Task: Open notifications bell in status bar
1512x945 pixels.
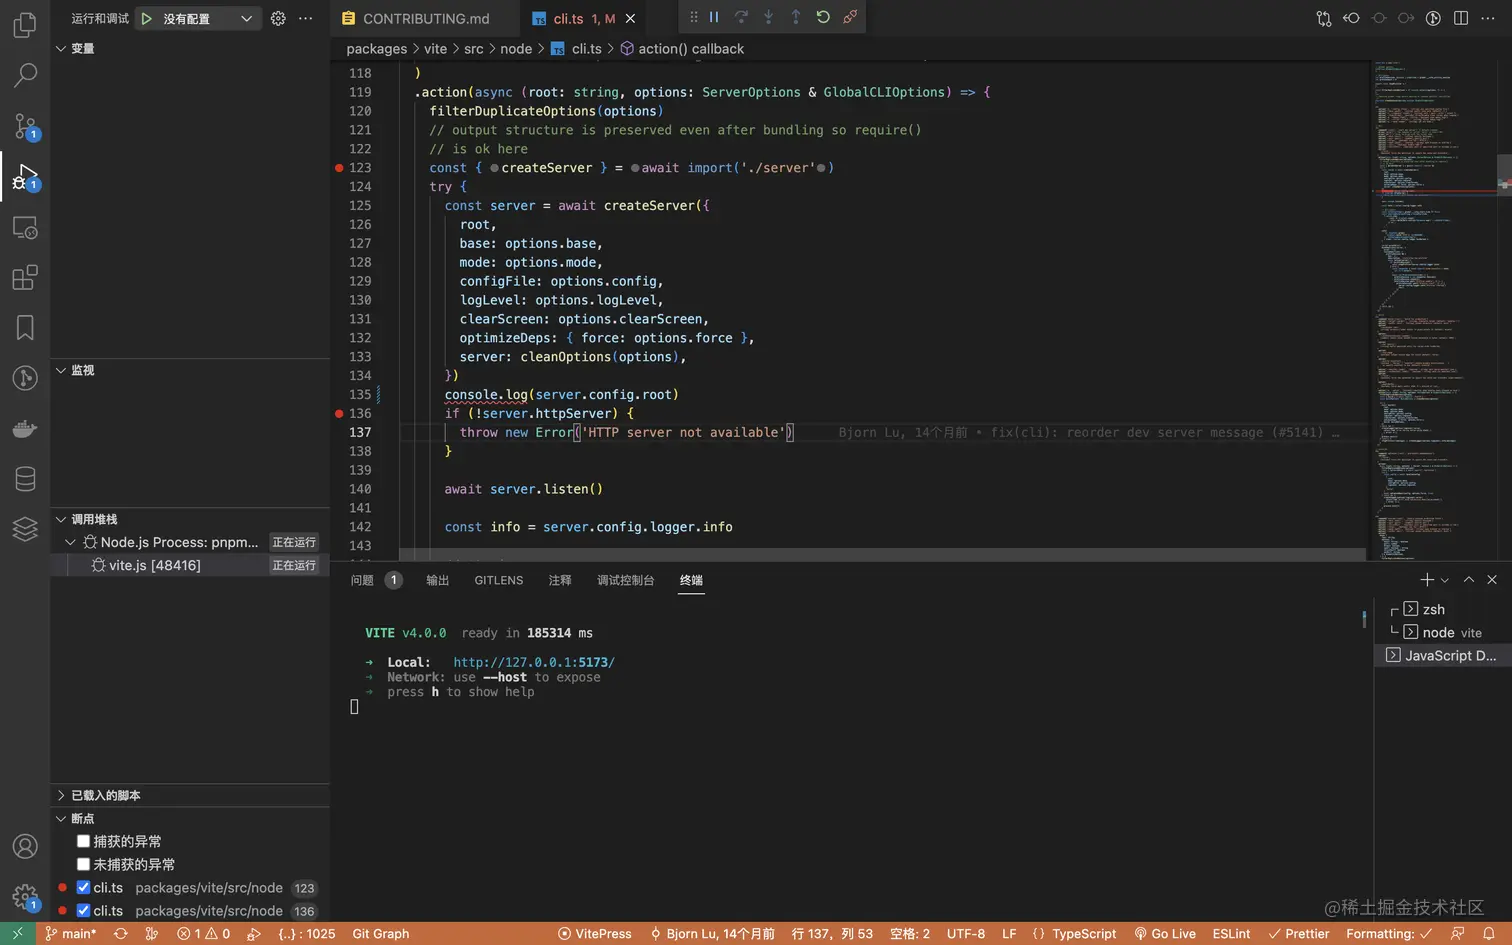Action: pos(1489,933)
